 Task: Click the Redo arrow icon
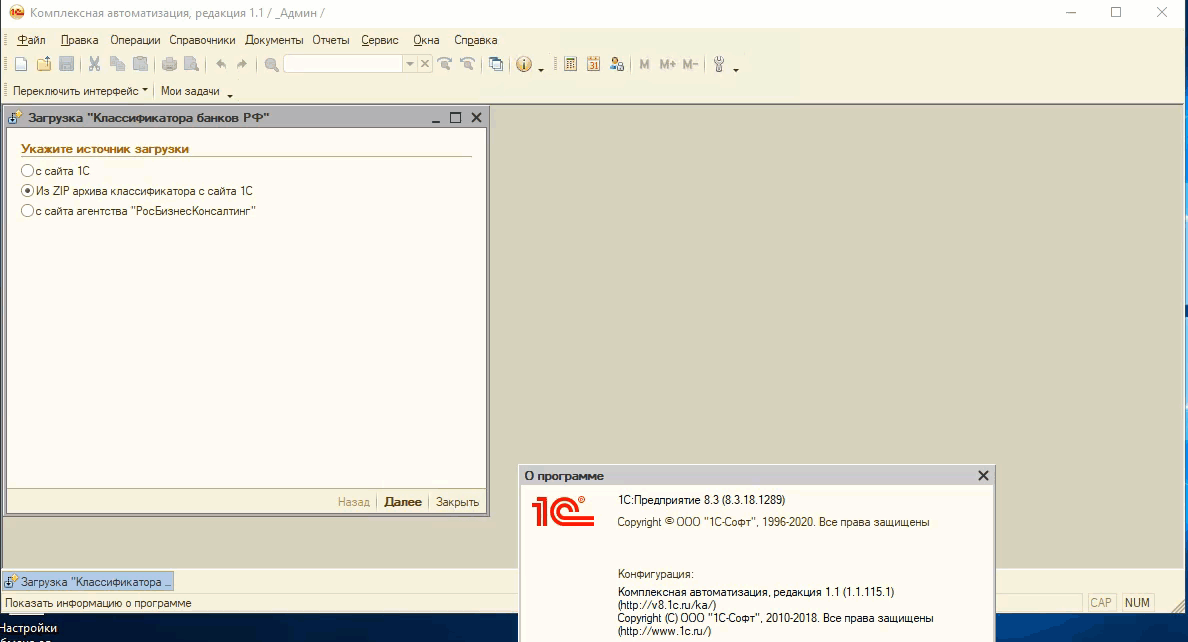(x=242, y=64)
